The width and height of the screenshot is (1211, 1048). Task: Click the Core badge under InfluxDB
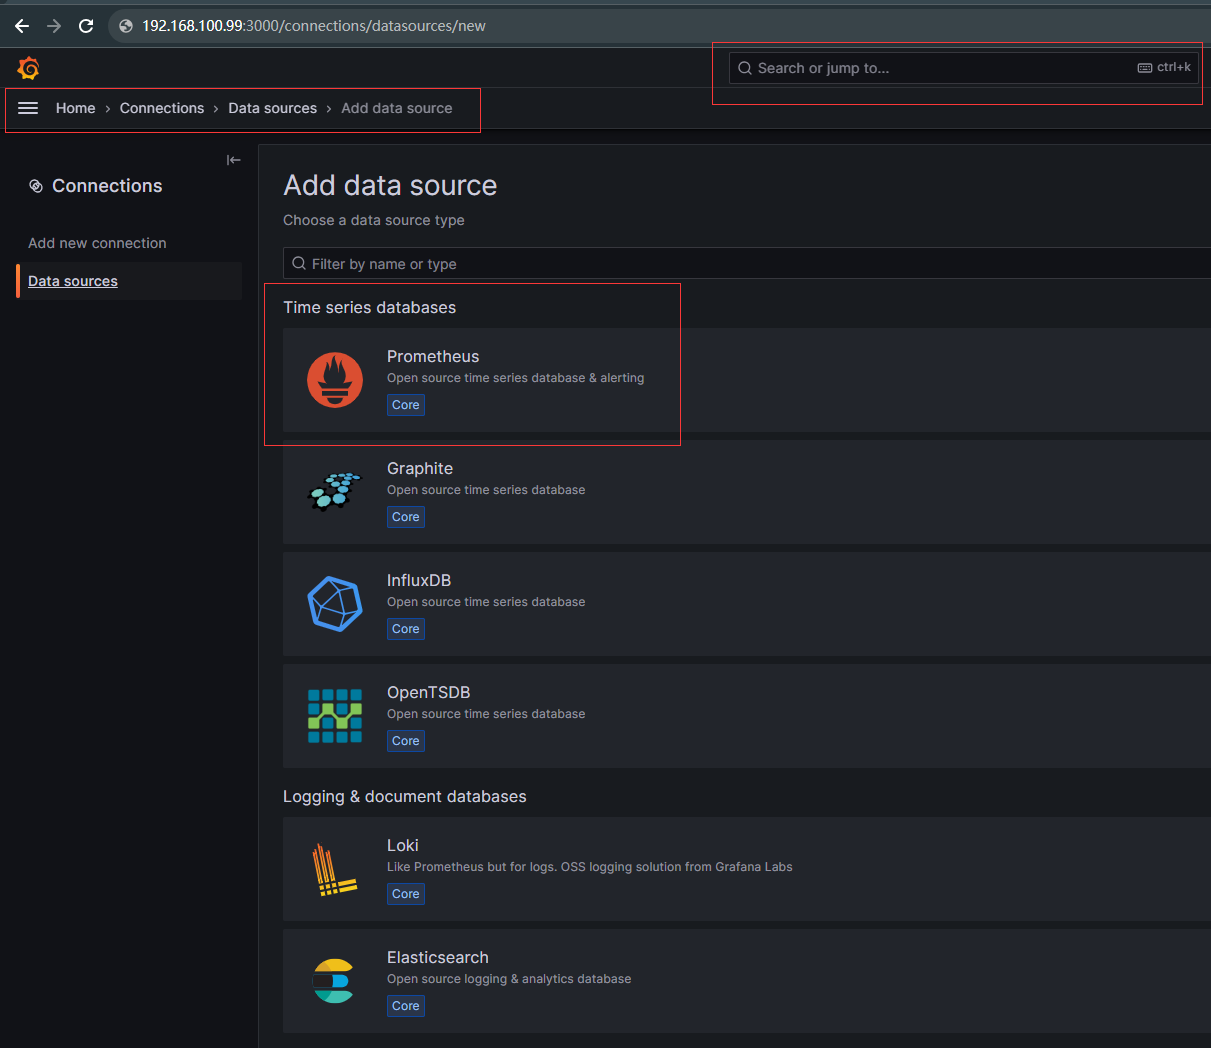tap(406, 629)
